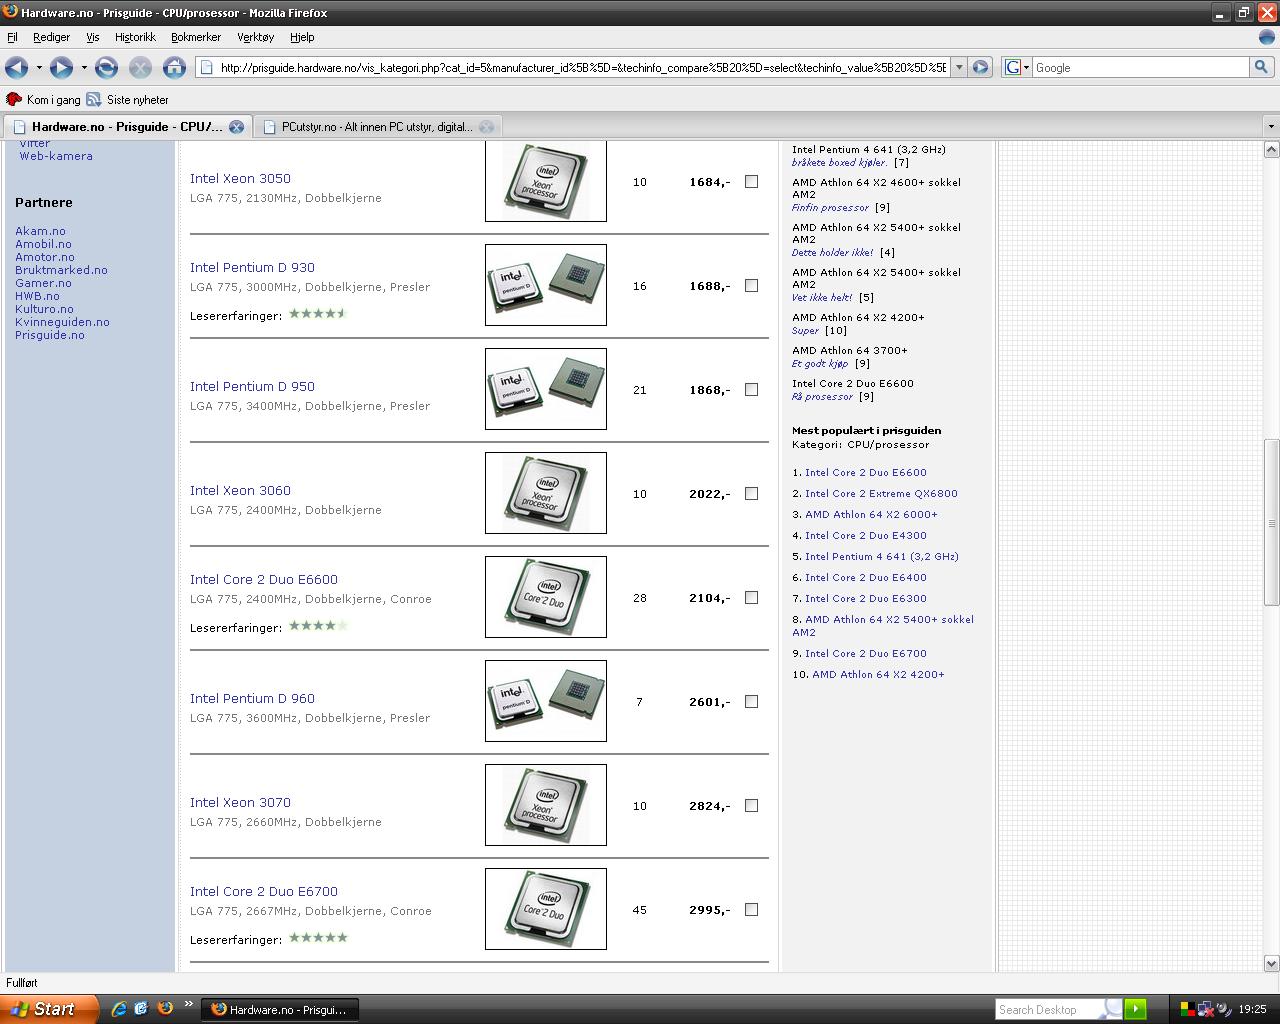Switch to the PCutstyr.no tab
1280x1024 pixels.
(x=377, y=127)
